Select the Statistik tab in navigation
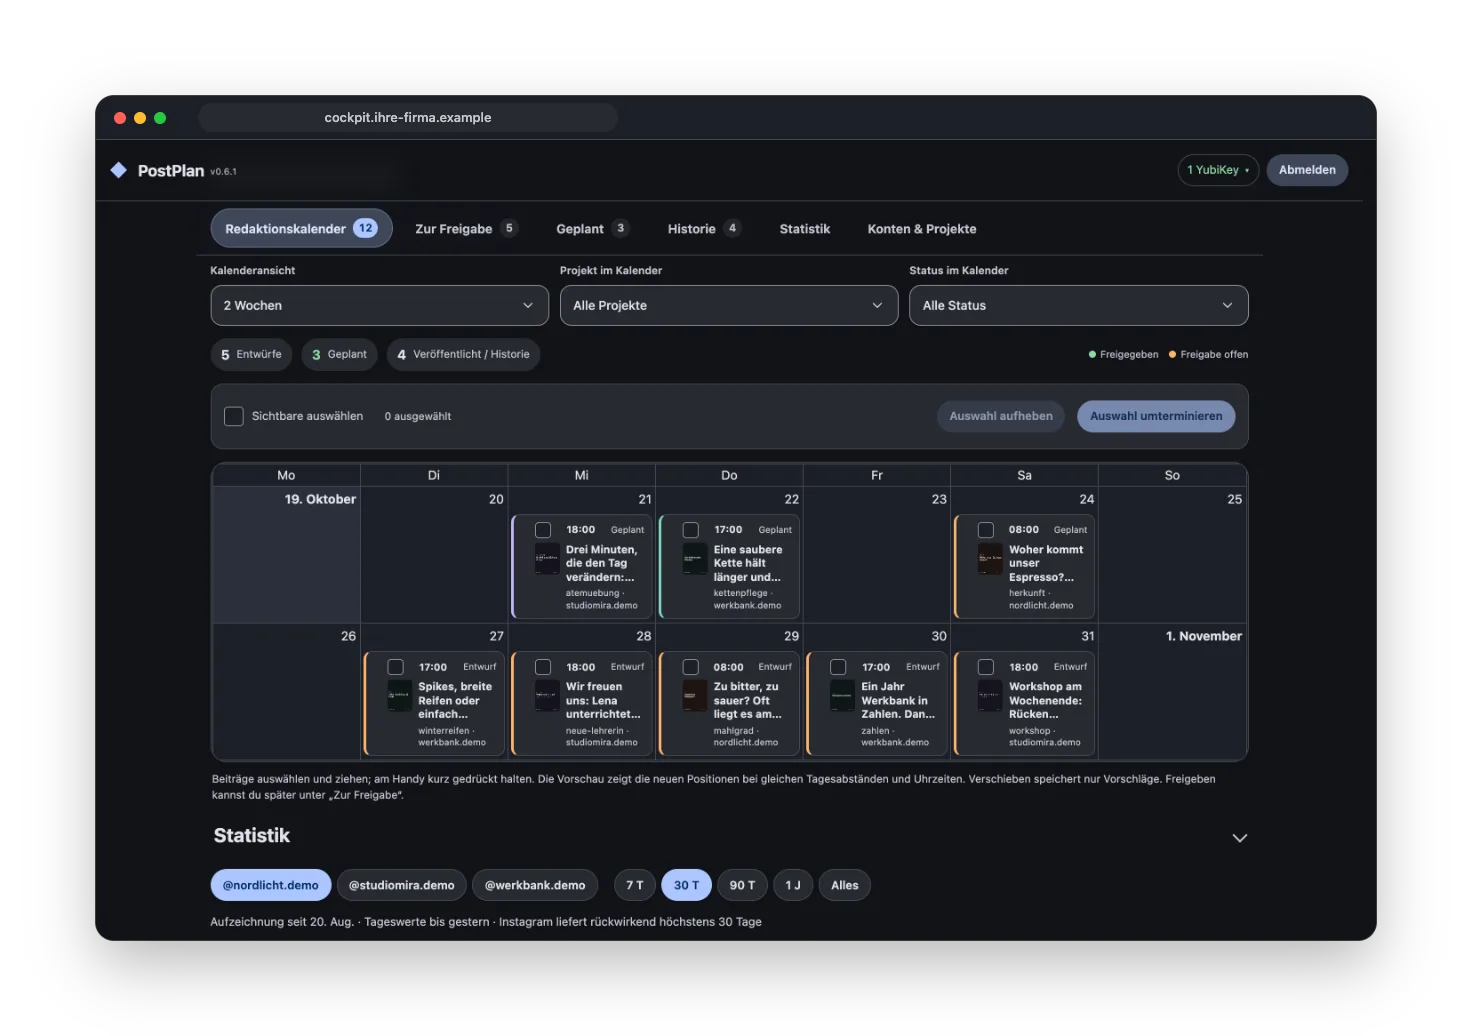The height and width of the screenshot is (1036, 1472). [x=805, y=229]
